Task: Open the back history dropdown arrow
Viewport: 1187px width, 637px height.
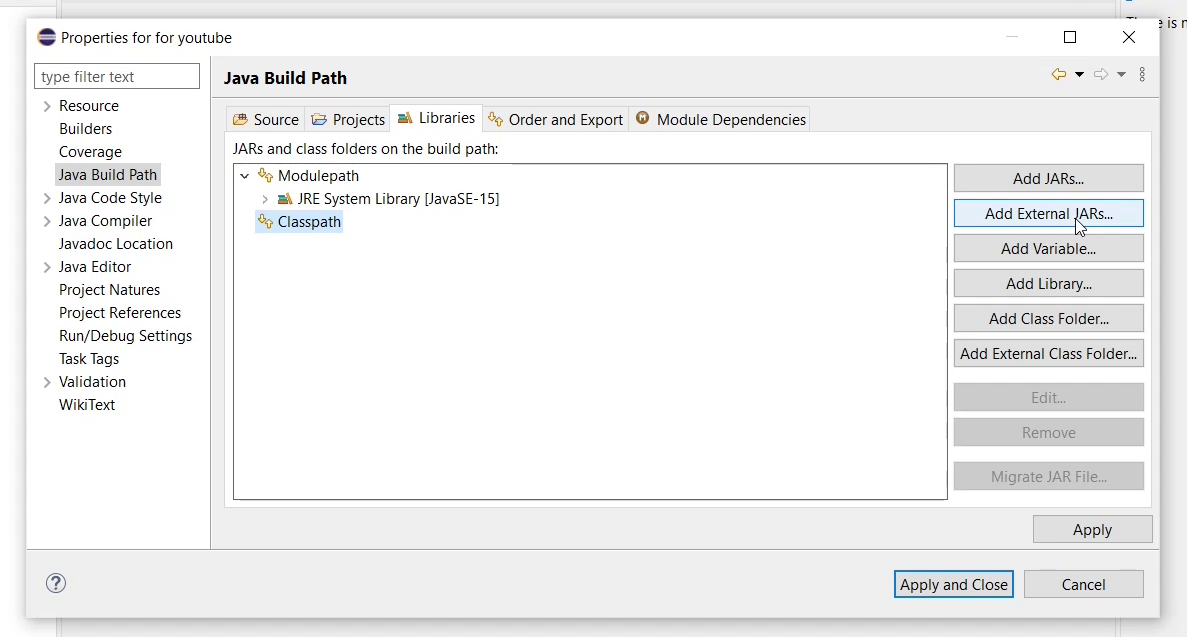Action: coord(1080,74)
